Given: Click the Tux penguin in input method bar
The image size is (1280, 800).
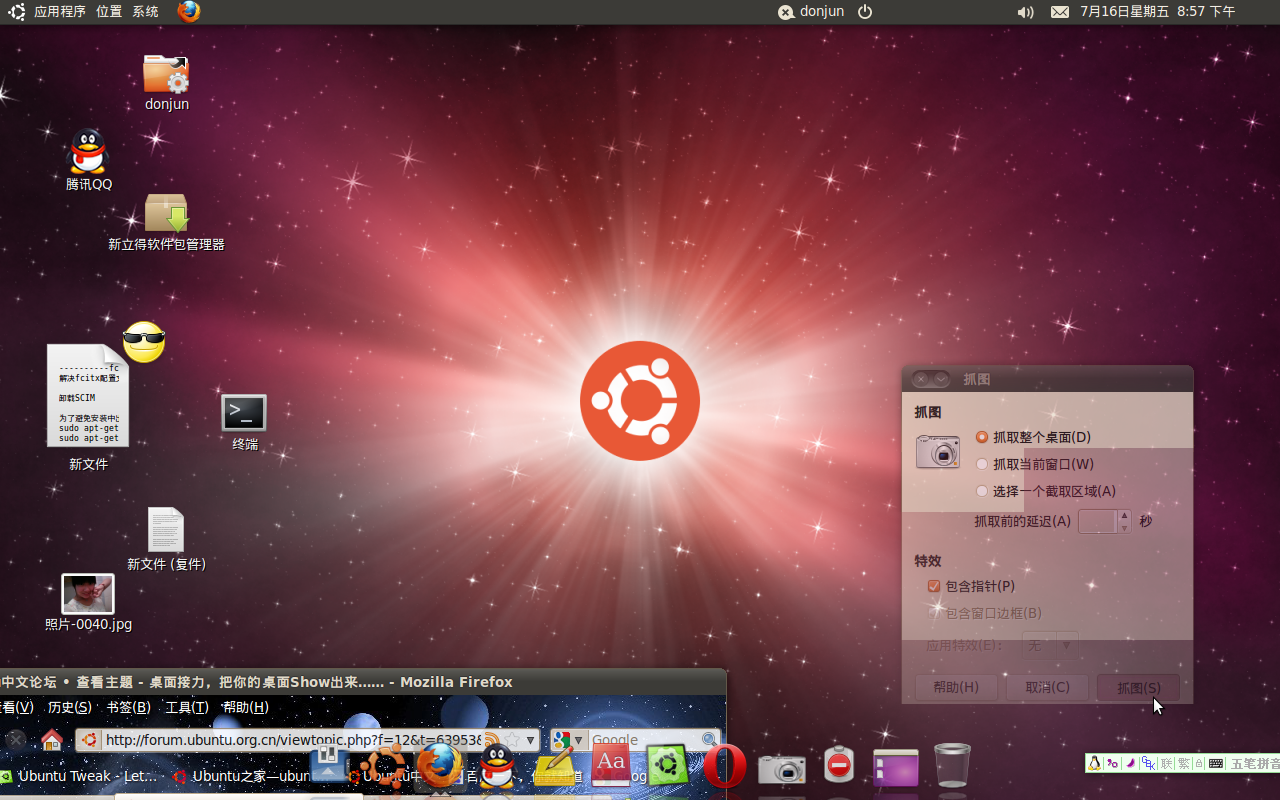Looking at the screenshot, I should [x=1095, y=763].
